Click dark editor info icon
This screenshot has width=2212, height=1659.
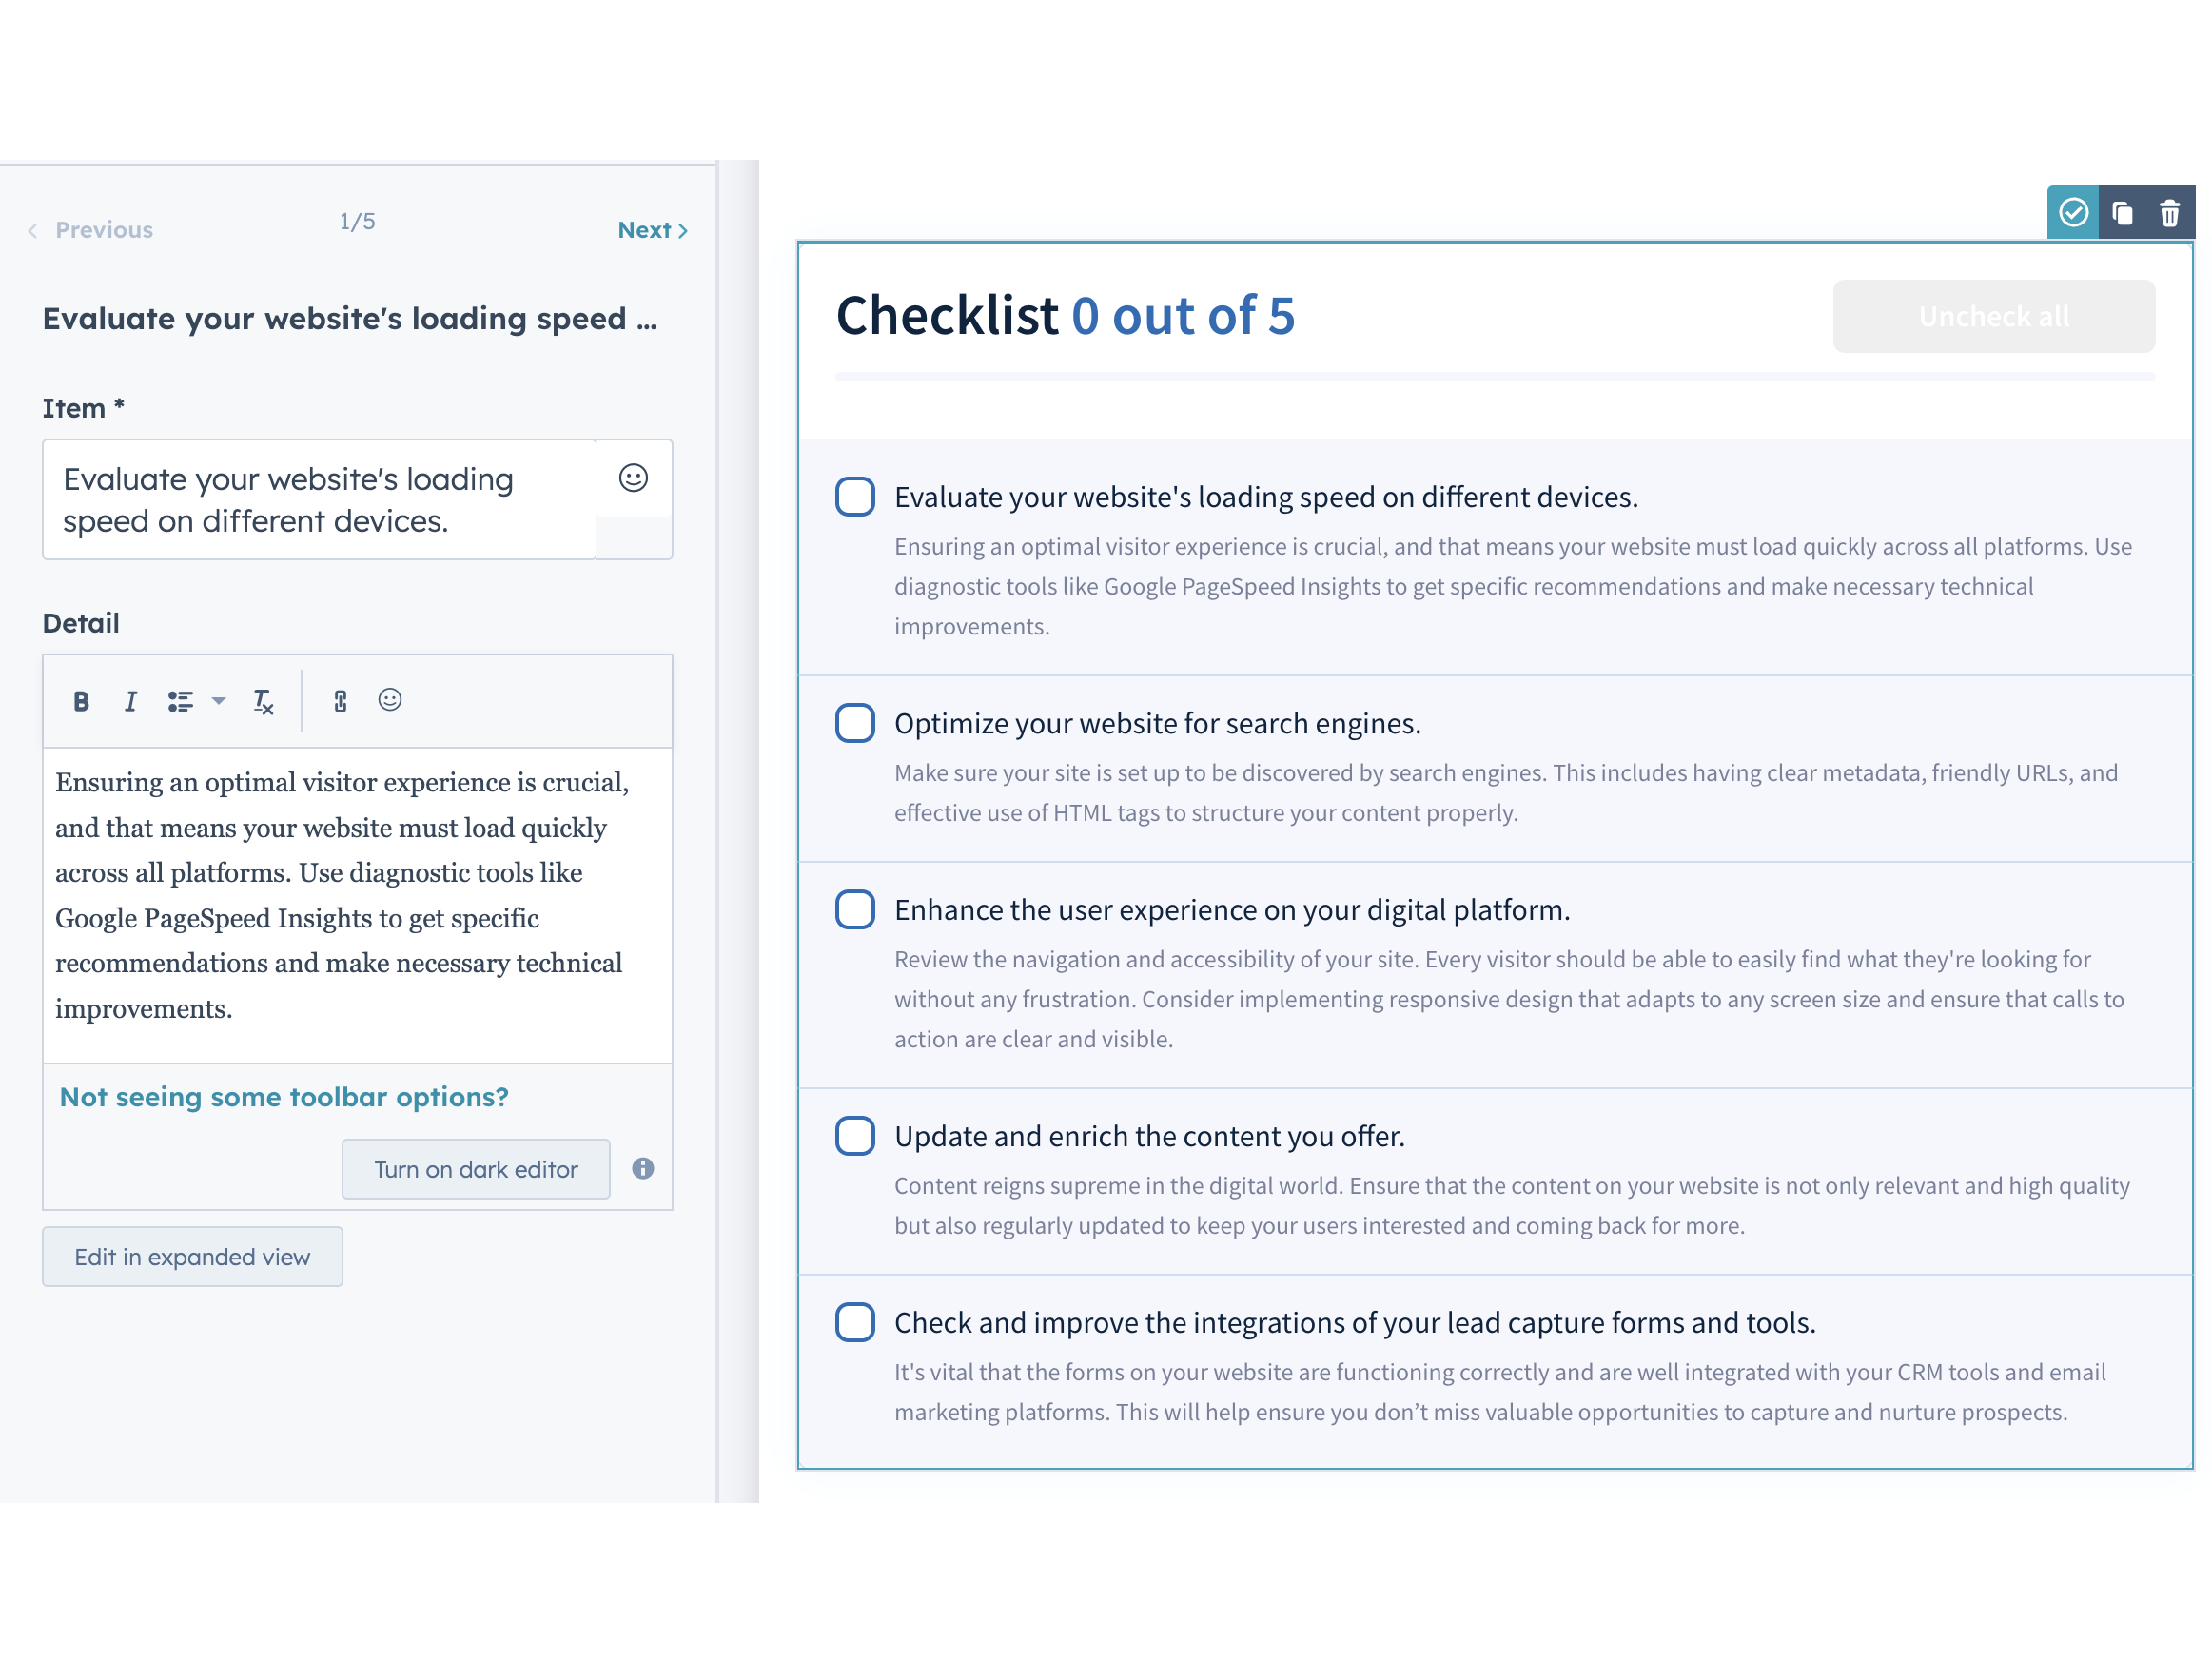[x=643, y=1168]
